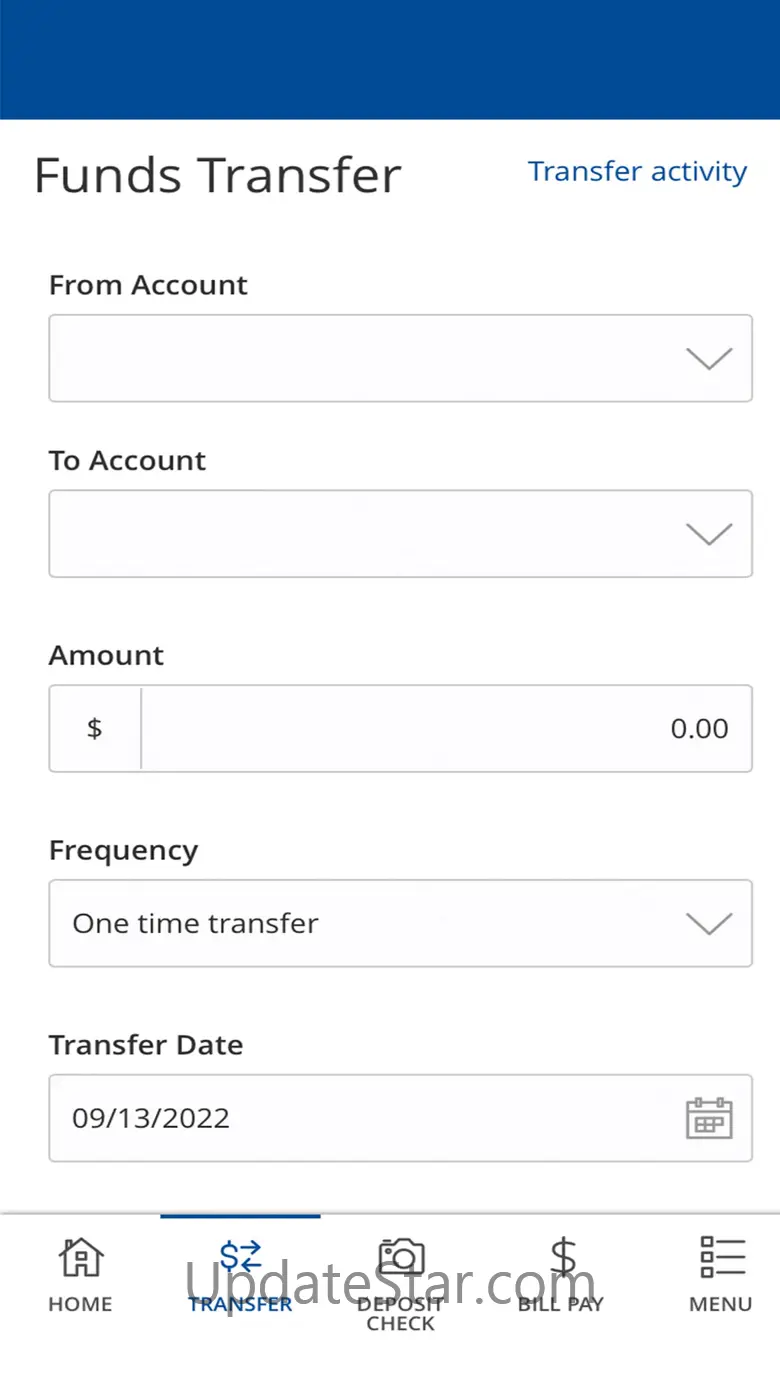Open the Transfer activity link

pos(637,172)
